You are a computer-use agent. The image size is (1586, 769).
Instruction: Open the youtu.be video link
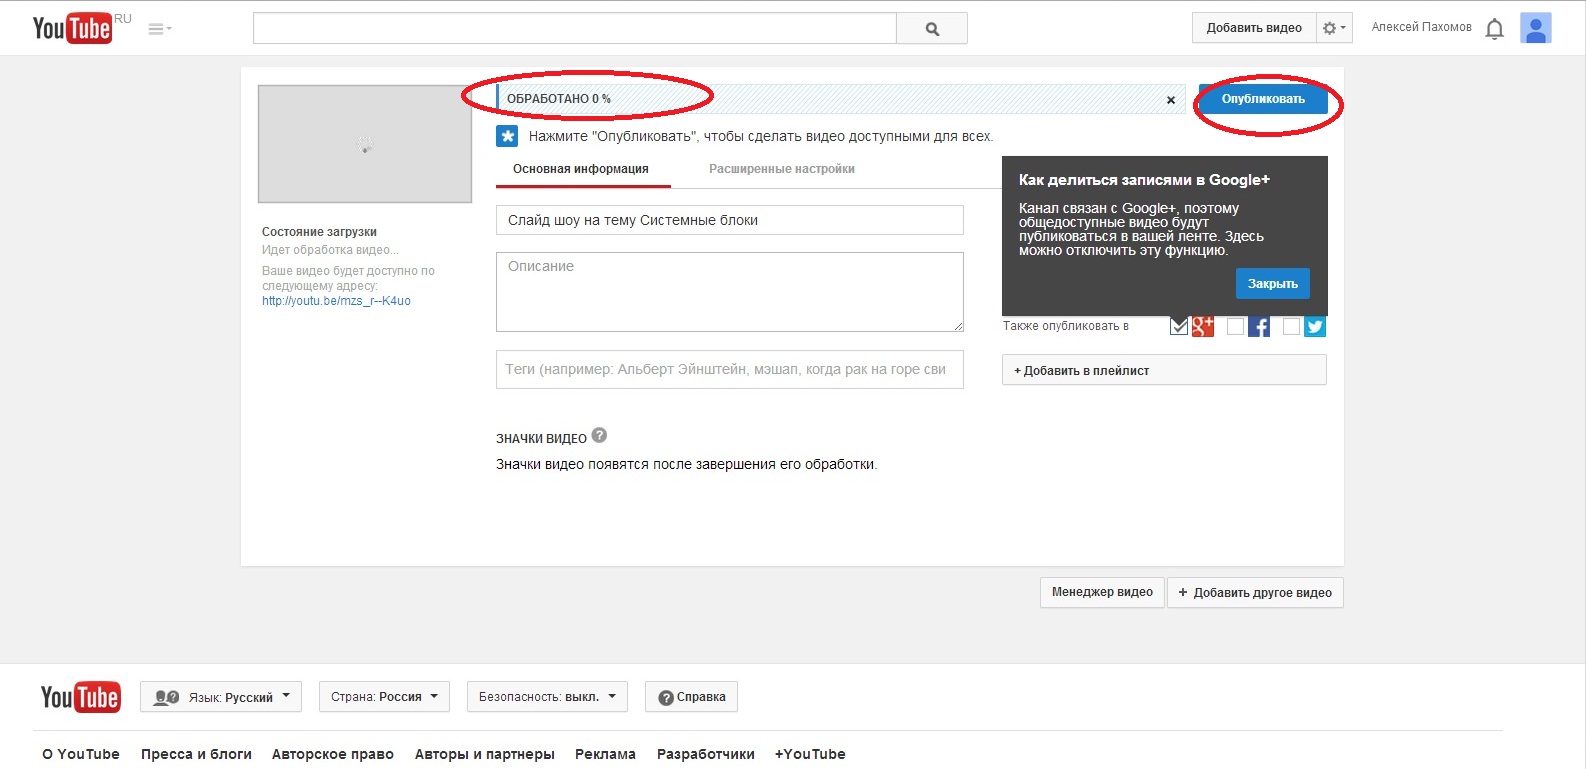point(336,301)
